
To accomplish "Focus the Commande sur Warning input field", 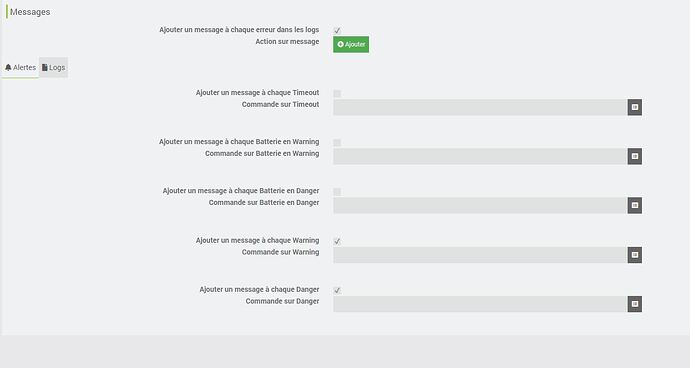I will tap(480, 255).
